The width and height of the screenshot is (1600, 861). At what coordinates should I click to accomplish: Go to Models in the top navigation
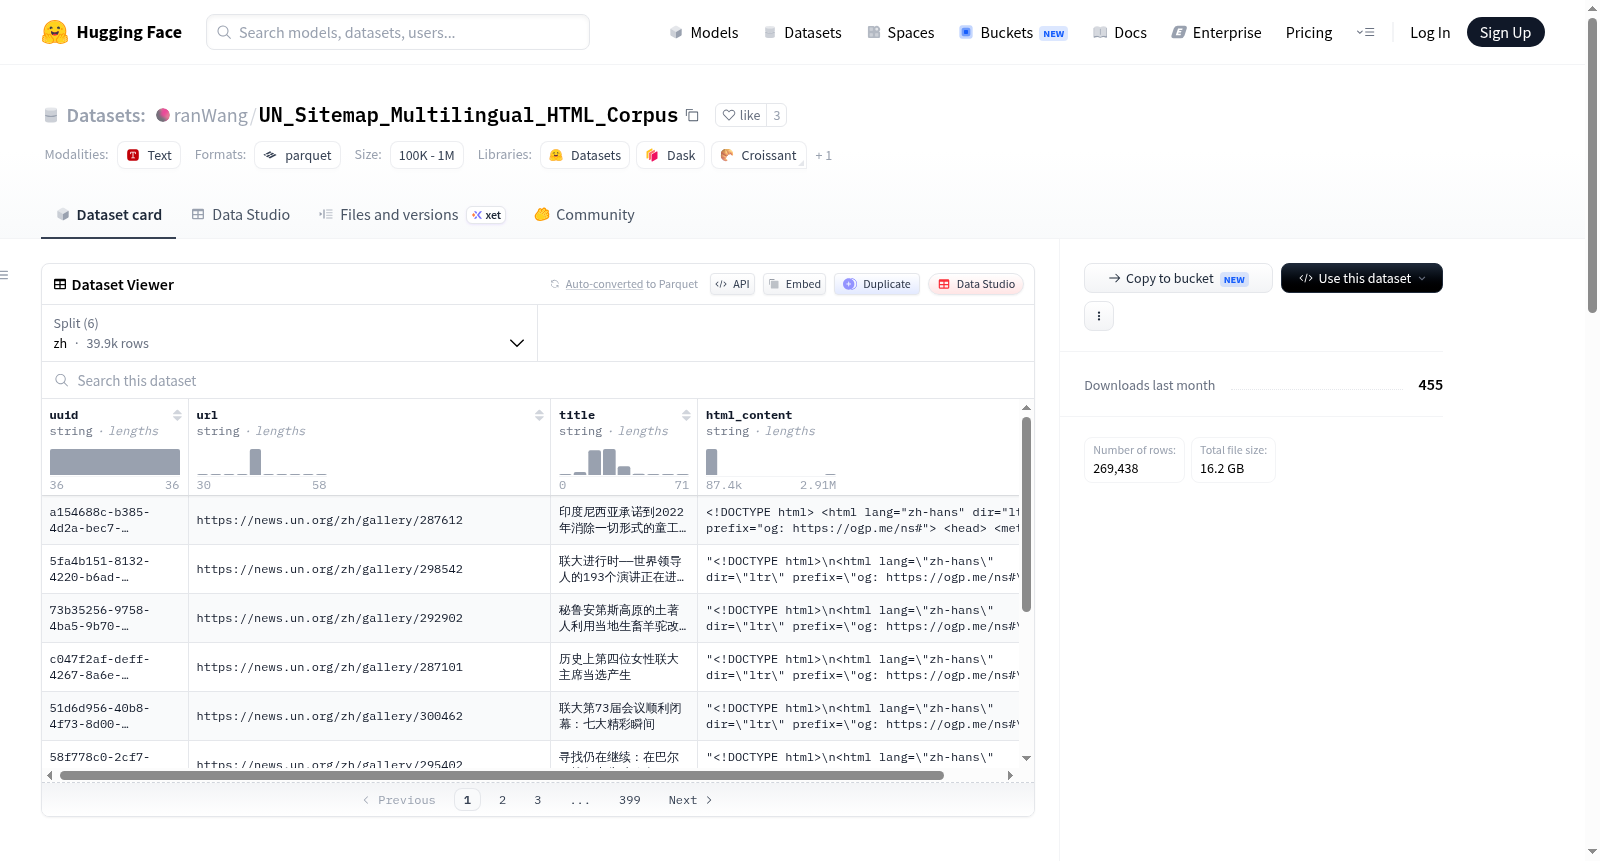tap(704, 32)
